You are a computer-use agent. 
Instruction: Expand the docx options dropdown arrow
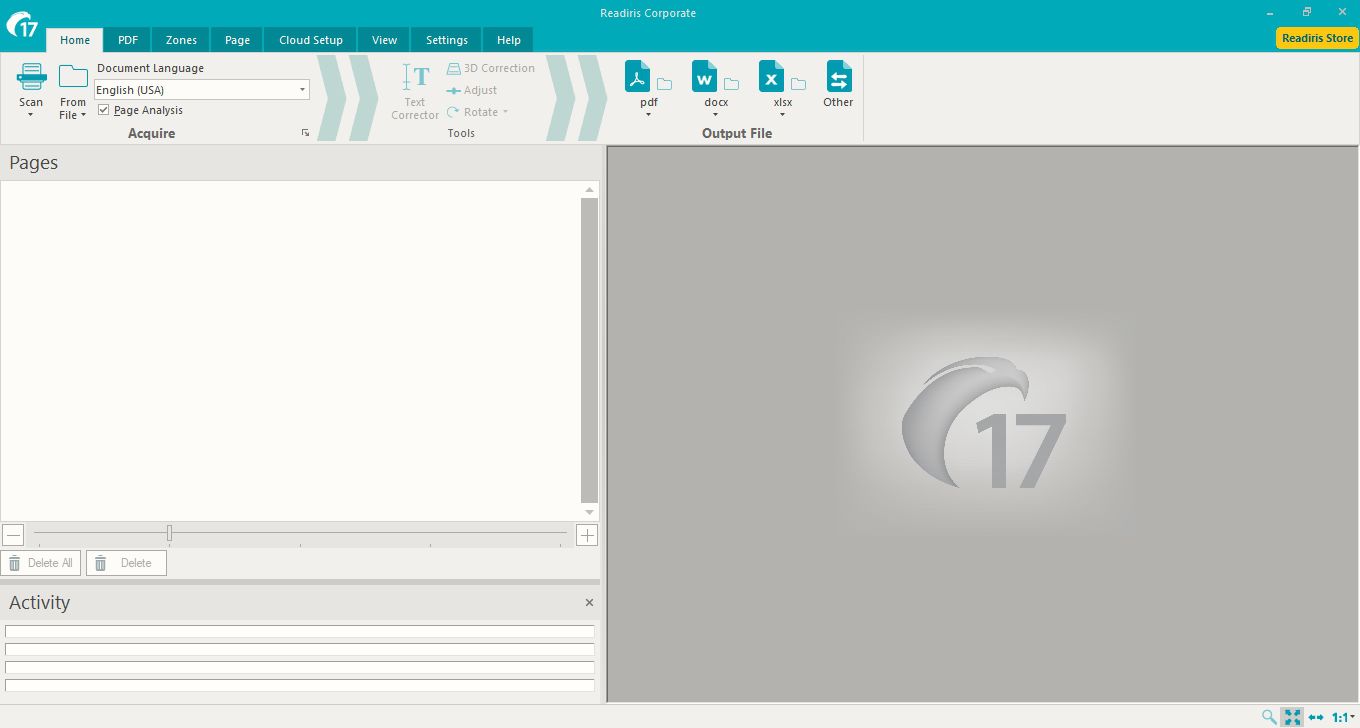coord(715,115)
